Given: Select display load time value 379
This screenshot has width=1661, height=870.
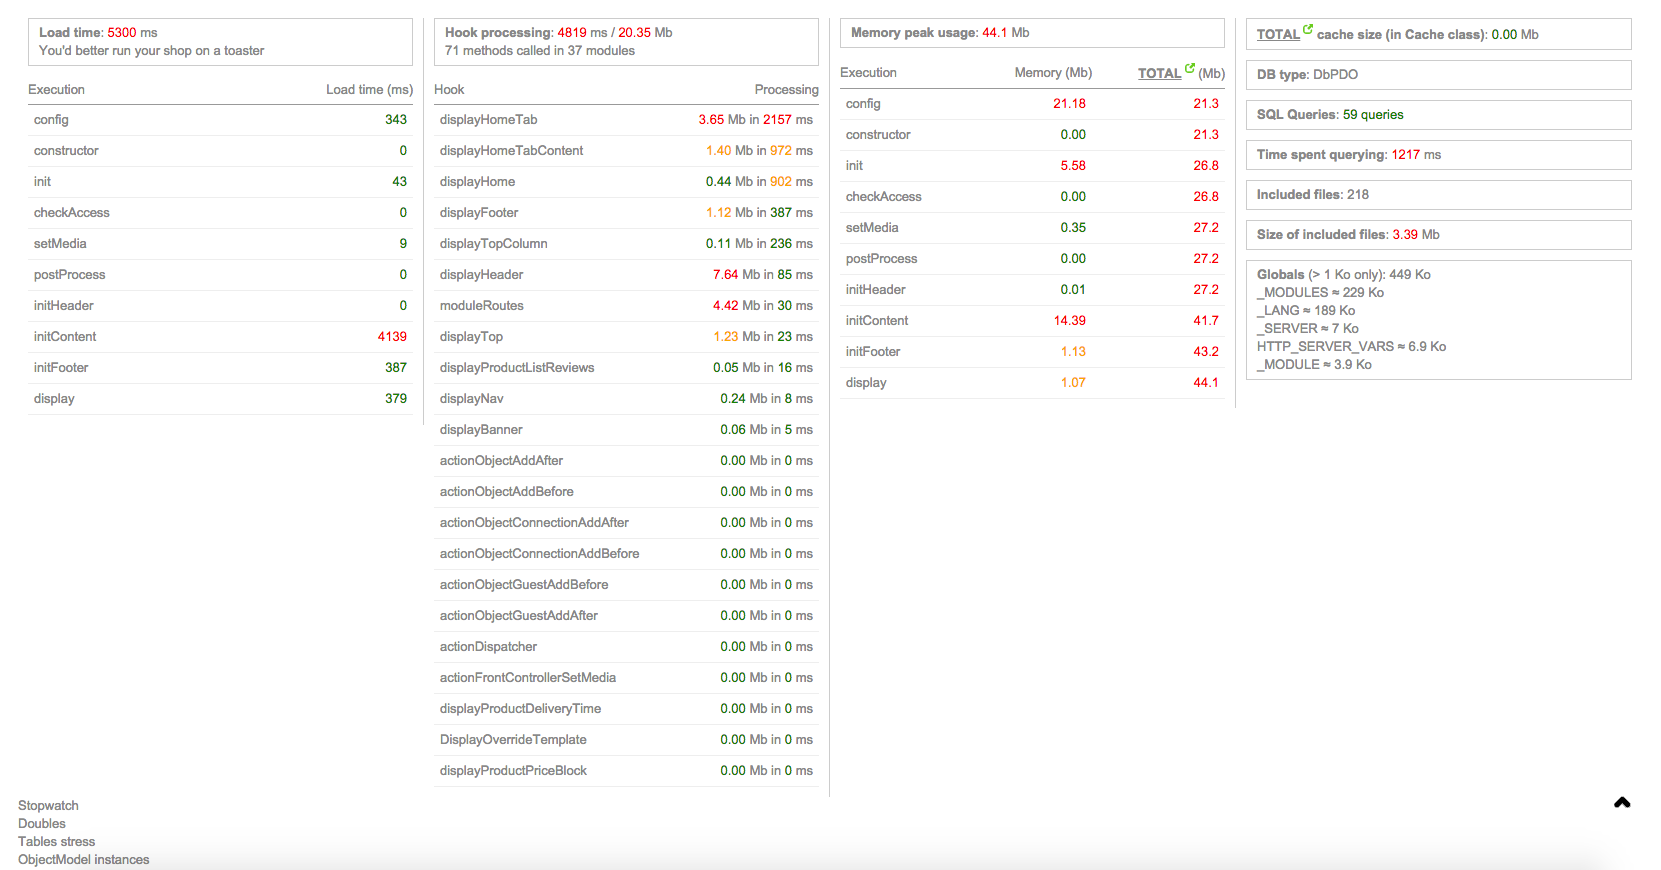Looking at the screenshot, I should coord(396,399).
